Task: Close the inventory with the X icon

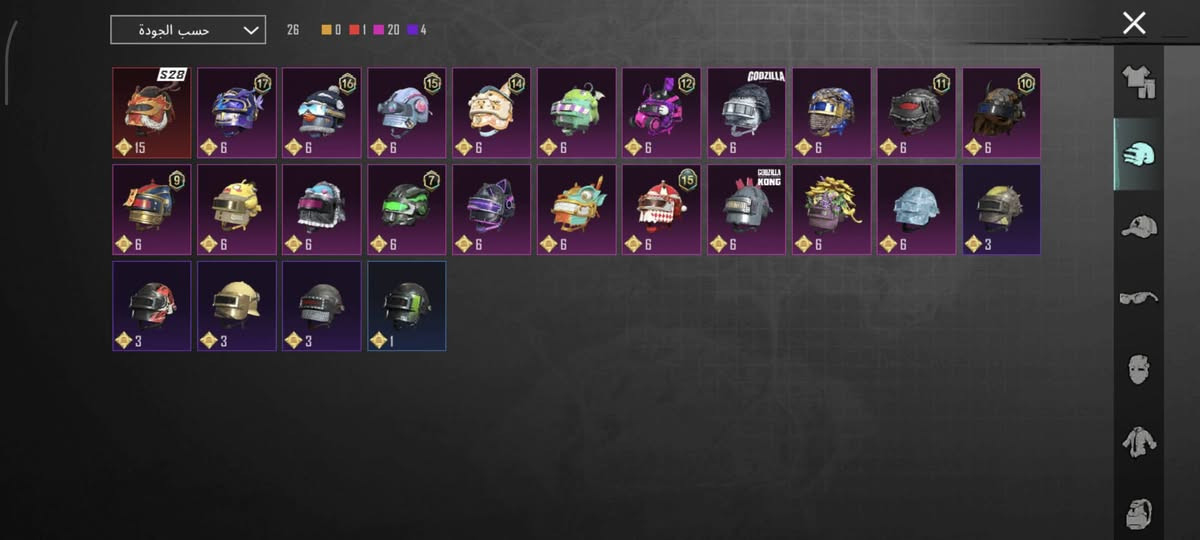Action: coord(1134,23)
